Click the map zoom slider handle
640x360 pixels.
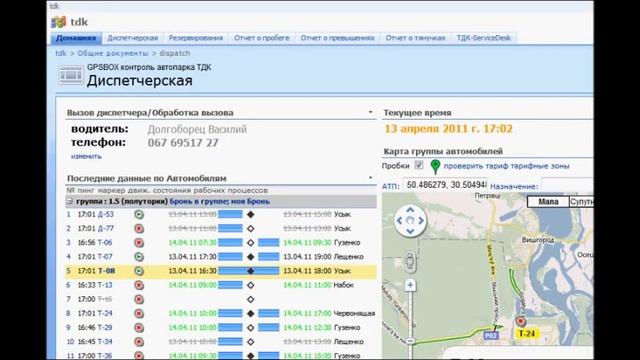coord(410,341)
